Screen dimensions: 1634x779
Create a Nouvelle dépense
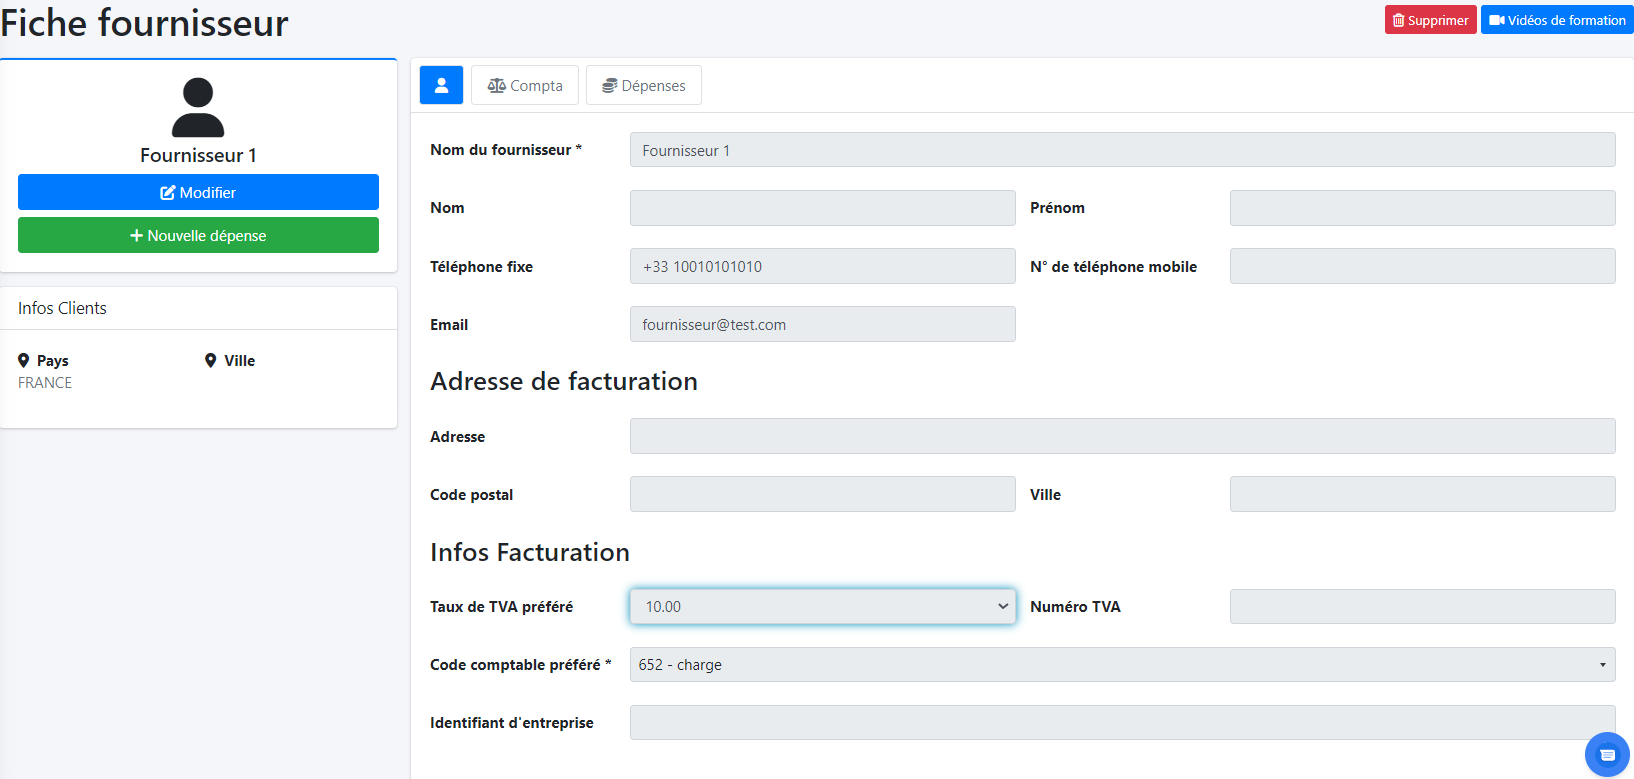[x=198, y=235]
